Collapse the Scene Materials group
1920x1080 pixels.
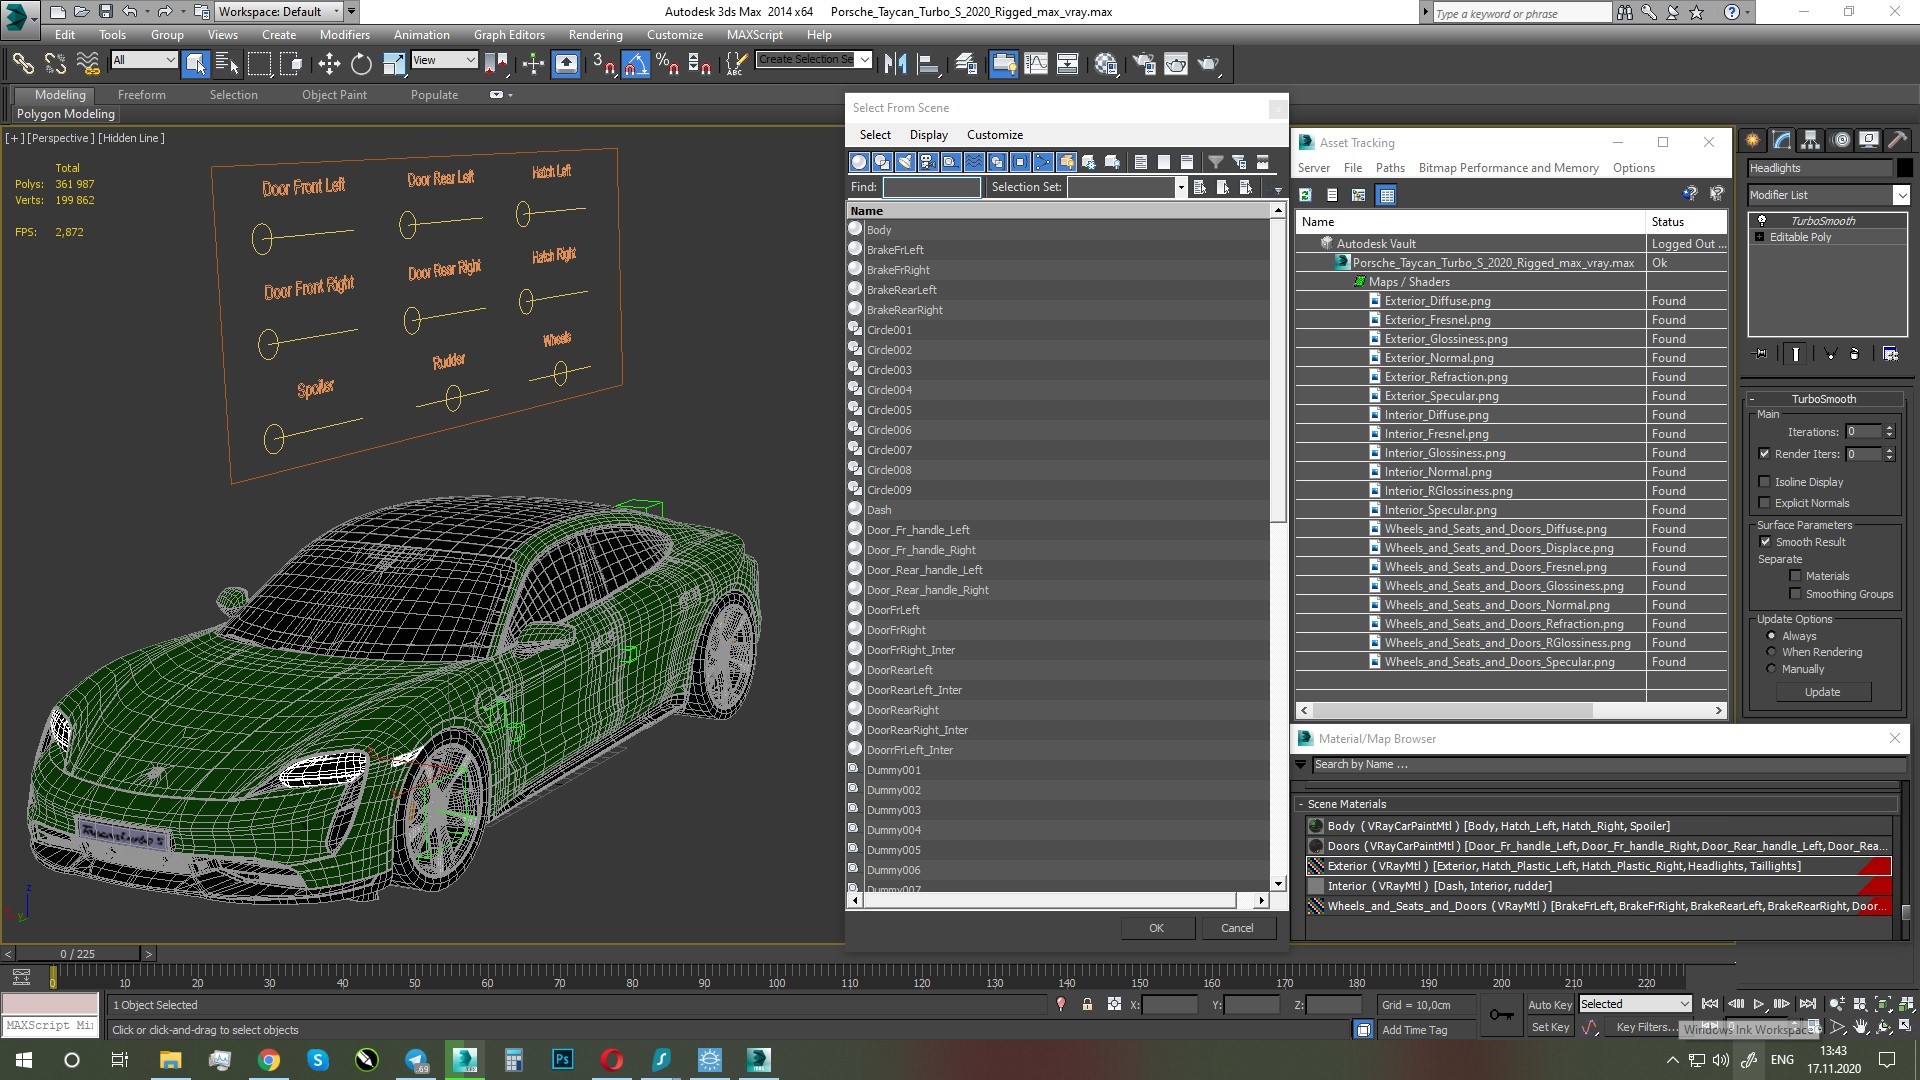[x=1301, y=804]
